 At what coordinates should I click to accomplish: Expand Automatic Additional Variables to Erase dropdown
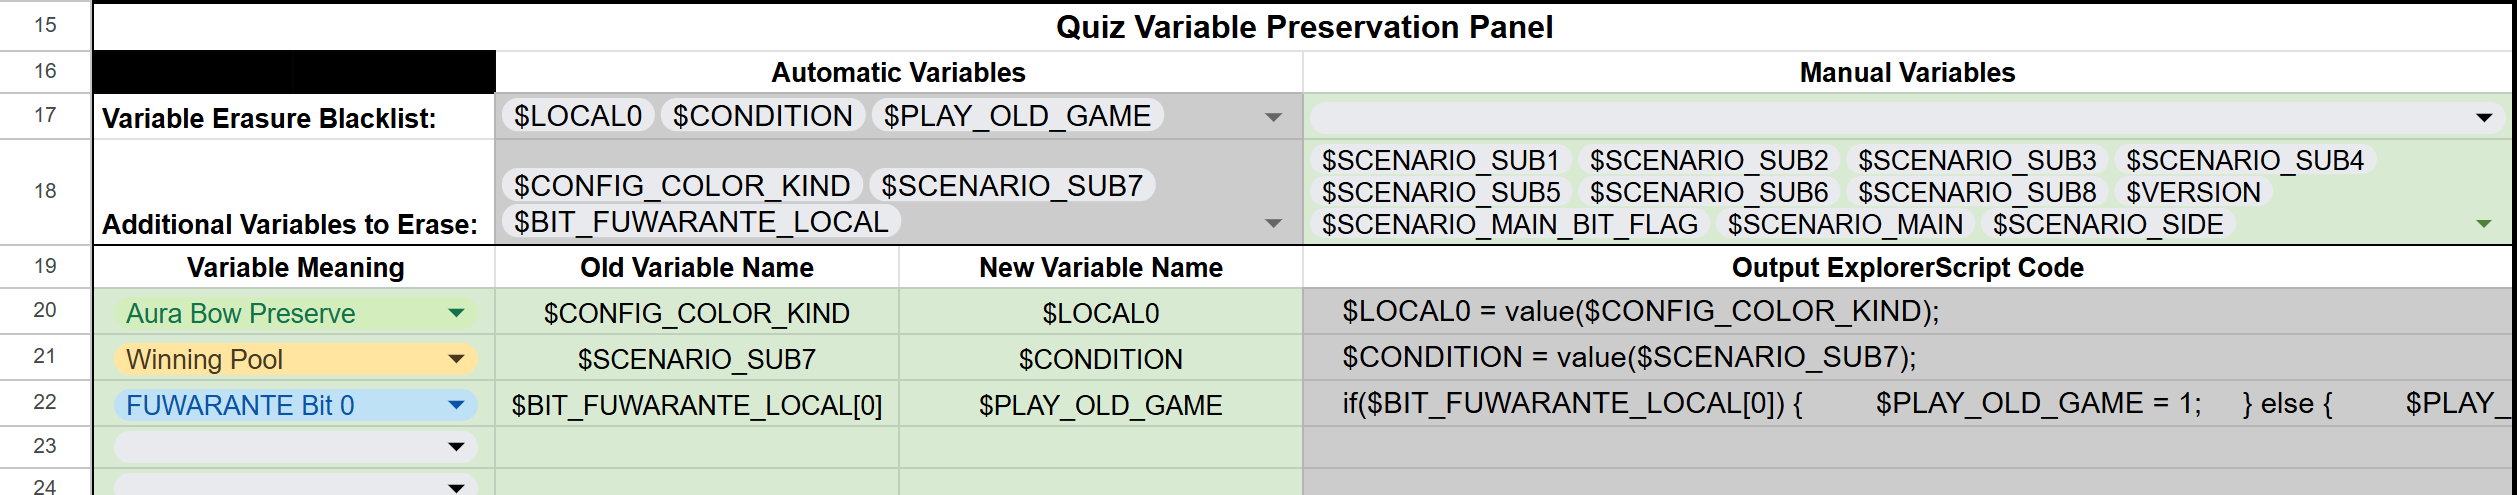tap(1273, 223)
